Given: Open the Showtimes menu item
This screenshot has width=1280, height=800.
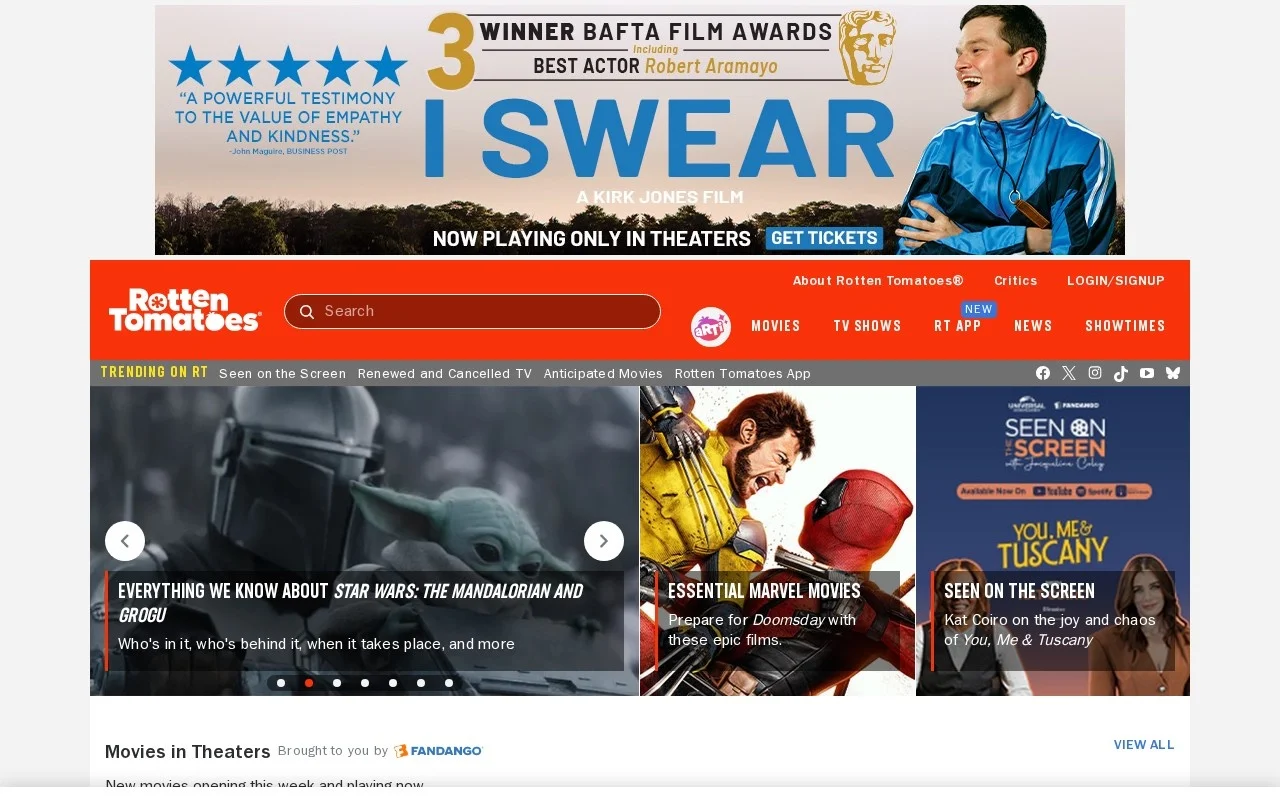Looking at the screenshot, I should pyautogui.click(x=1125, y=326).
